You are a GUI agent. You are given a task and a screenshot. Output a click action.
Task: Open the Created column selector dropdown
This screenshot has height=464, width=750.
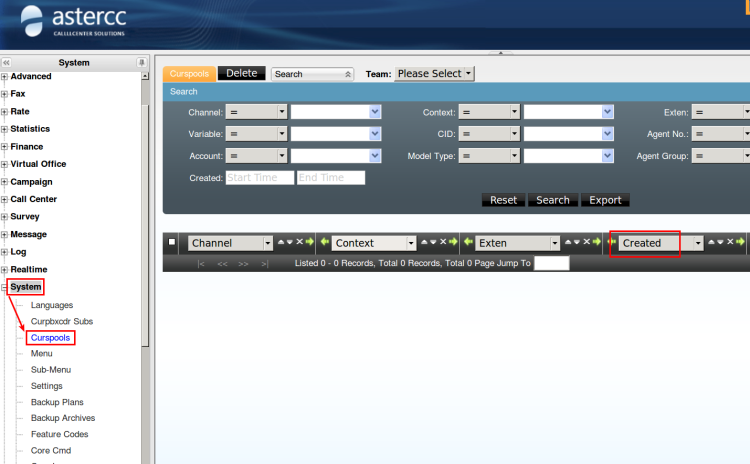[x=697, y=243]
